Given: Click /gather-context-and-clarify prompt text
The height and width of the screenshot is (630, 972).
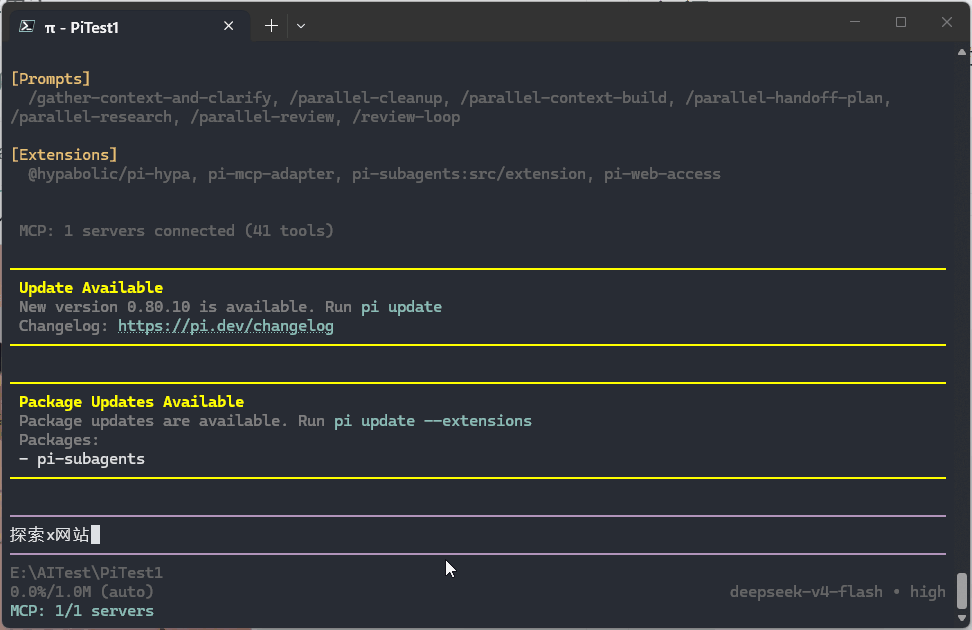Looking at the screenshot, I should (x=149, y=98).
